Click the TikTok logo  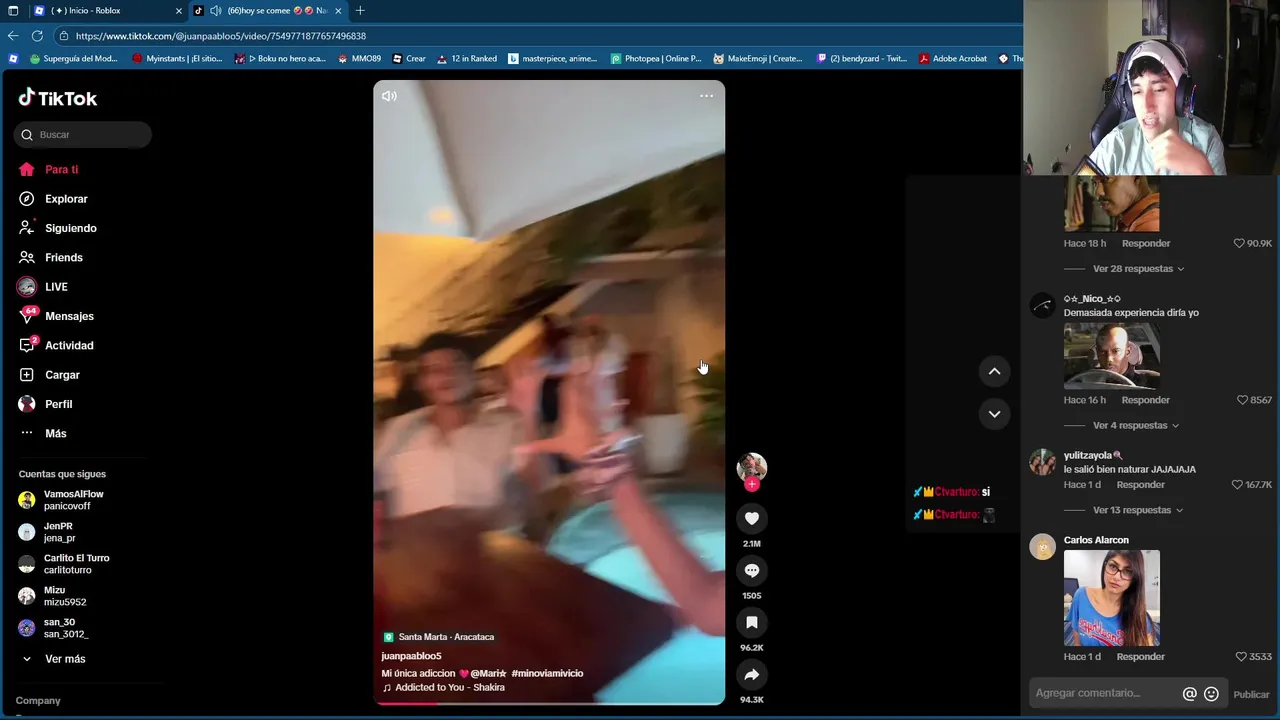[x=58, y=98]
